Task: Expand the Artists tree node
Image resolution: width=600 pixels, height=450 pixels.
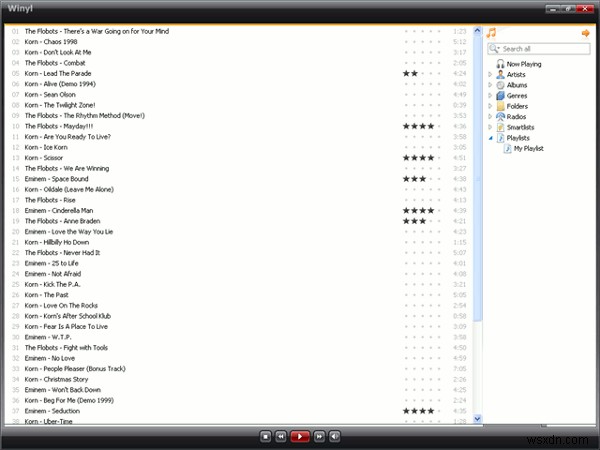Action: [490, 75]
